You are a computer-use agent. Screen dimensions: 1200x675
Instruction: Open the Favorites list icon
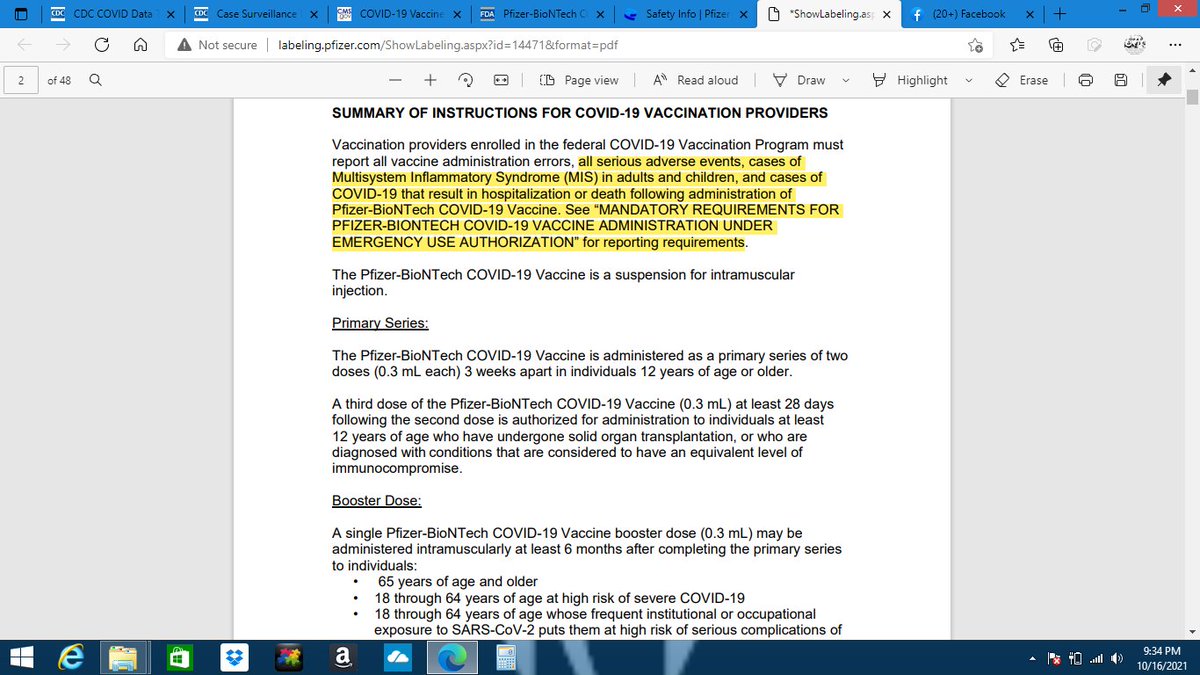tap(1018, 45)
